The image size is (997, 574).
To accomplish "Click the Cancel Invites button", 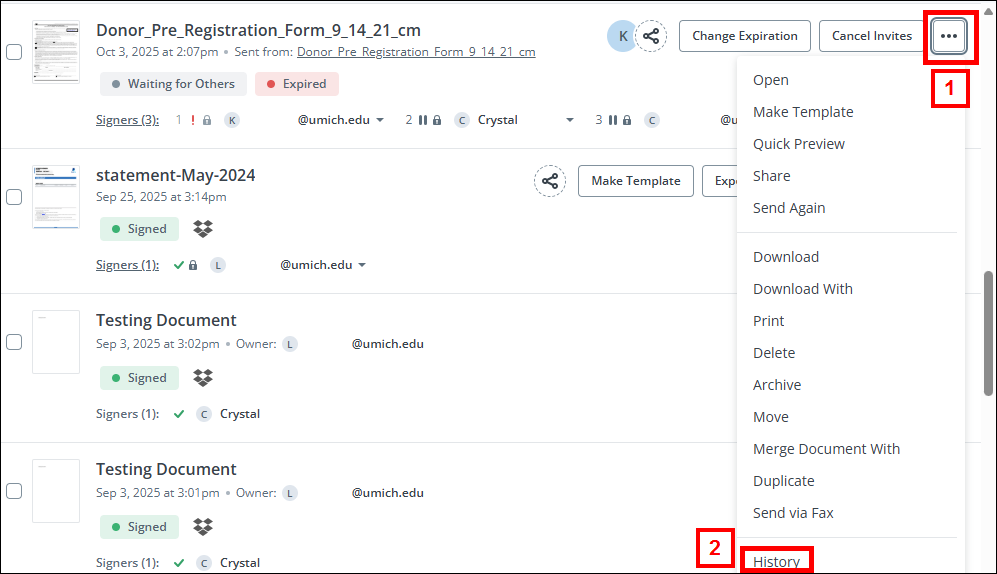I will point(872,36).
